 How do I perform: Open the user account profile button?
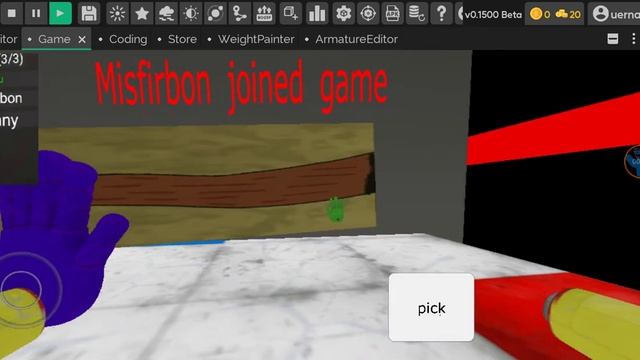(614, 13)
